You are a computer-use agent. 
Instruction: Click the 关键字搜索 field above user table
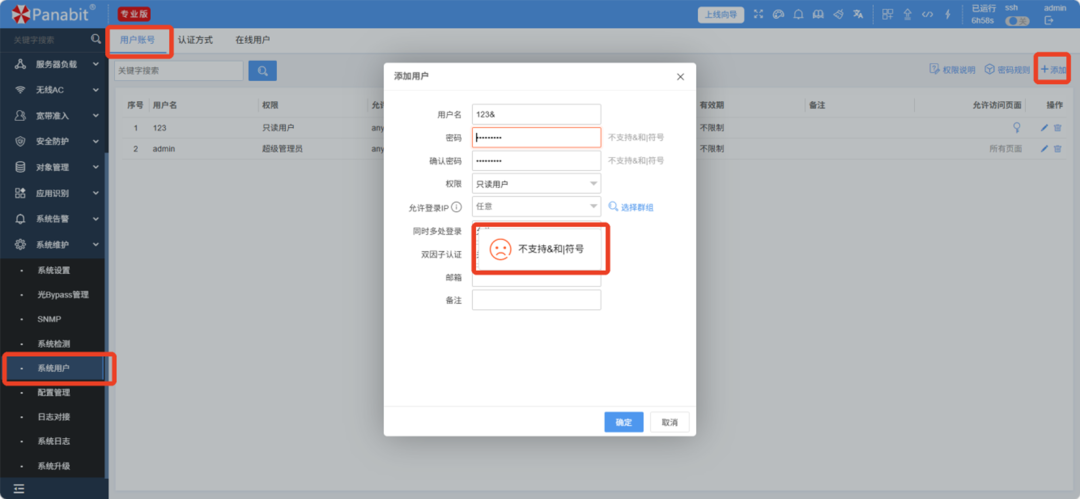[x=178, y=70]
